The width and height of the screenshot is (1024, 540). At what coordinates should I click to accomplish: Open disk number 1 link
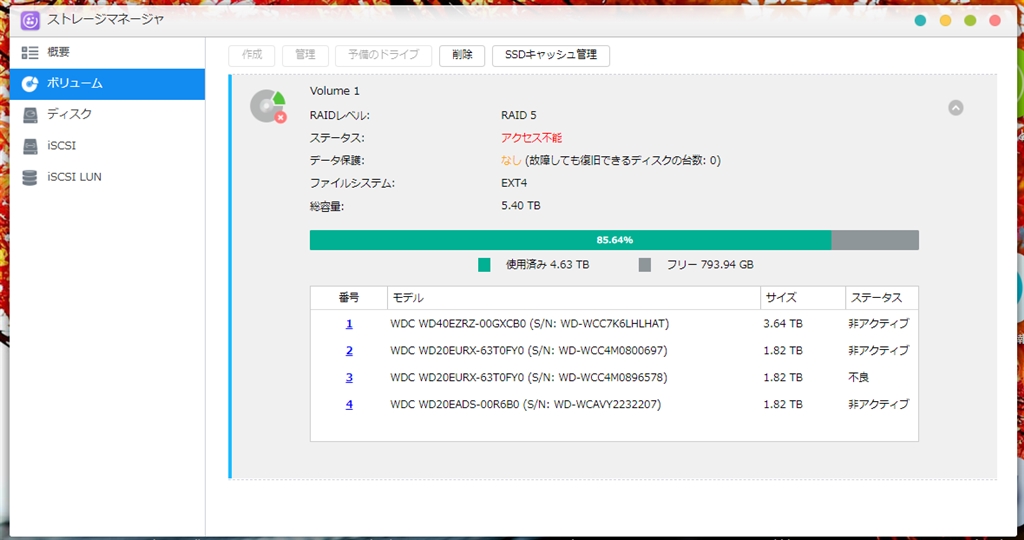click(349, 324)
